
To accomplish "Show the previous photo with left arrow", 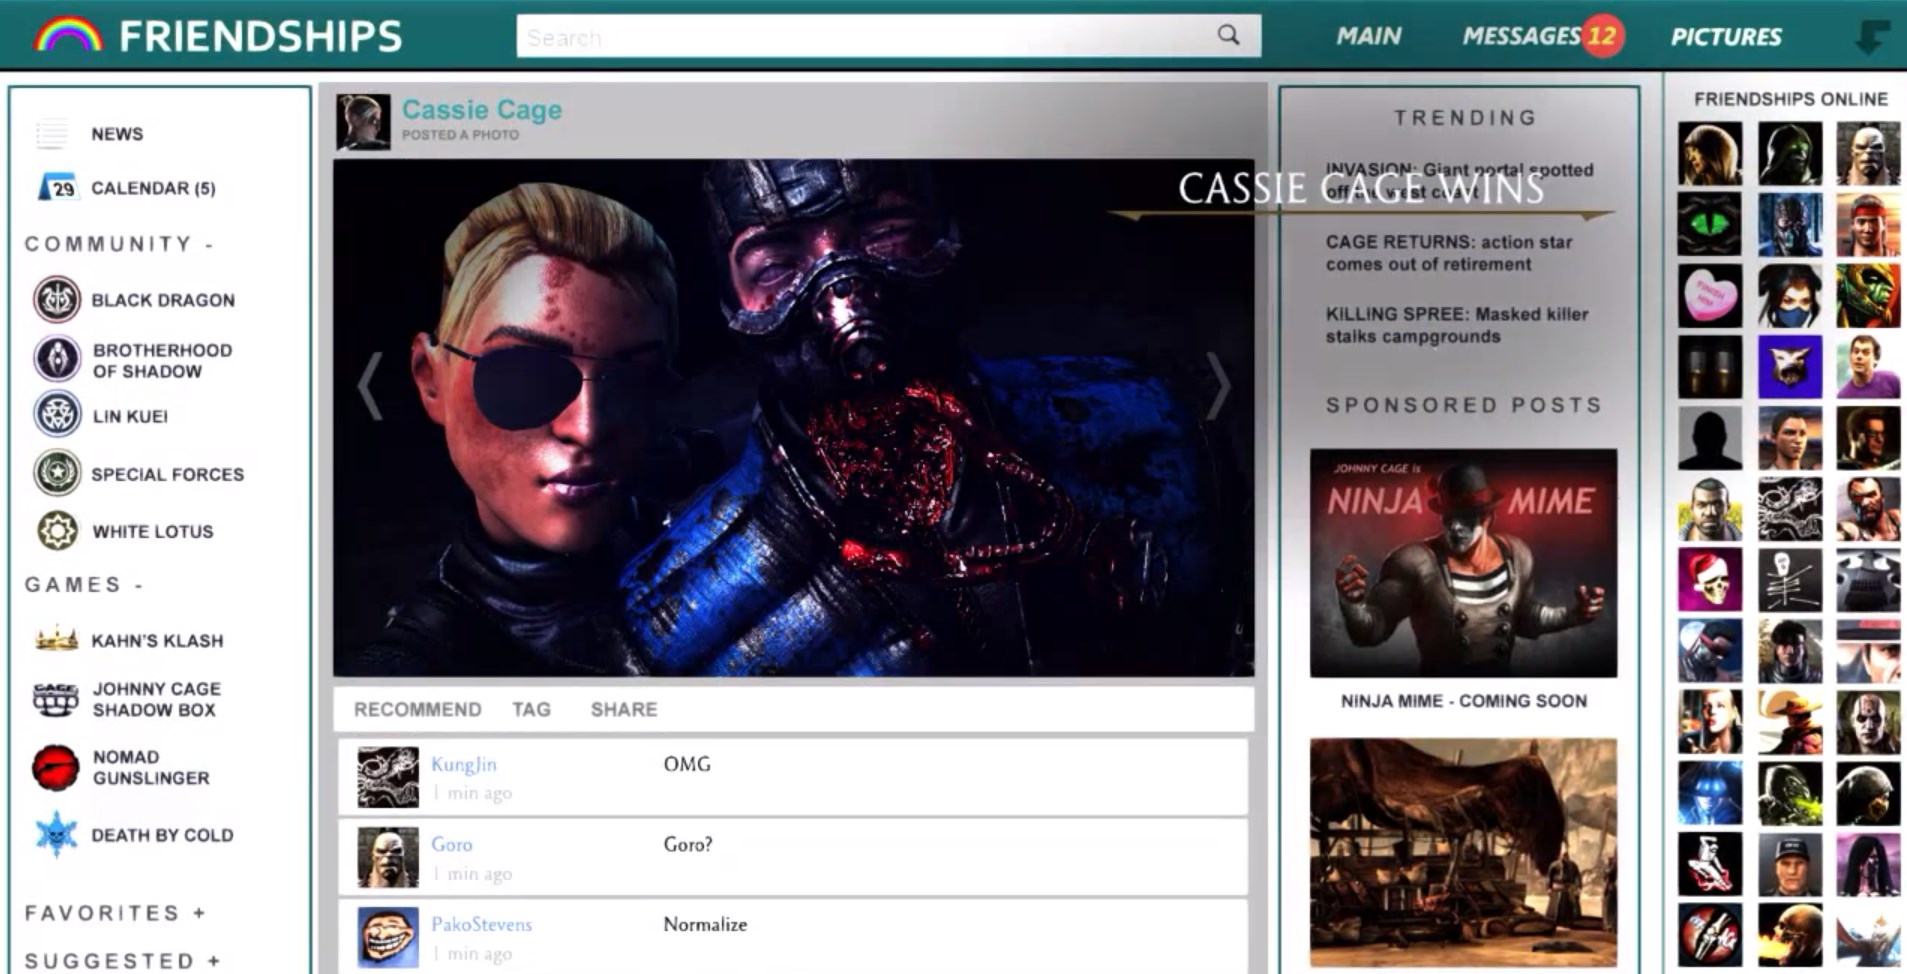I will click(370, 385).
